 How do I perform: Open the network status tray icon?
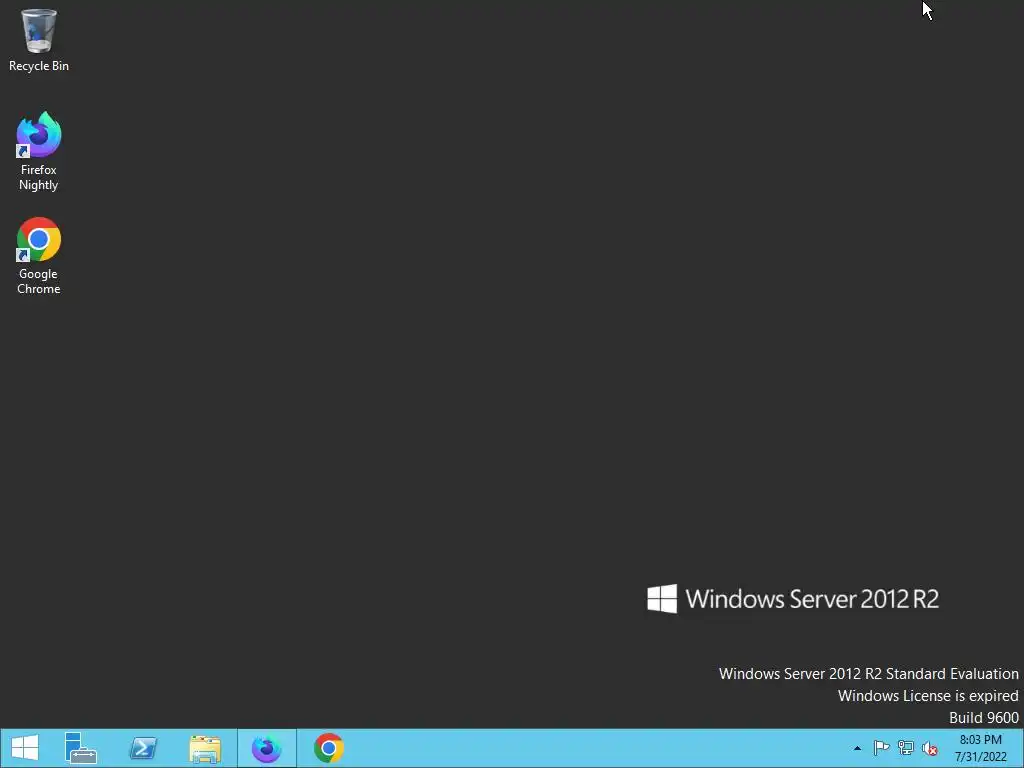(906, 748)
